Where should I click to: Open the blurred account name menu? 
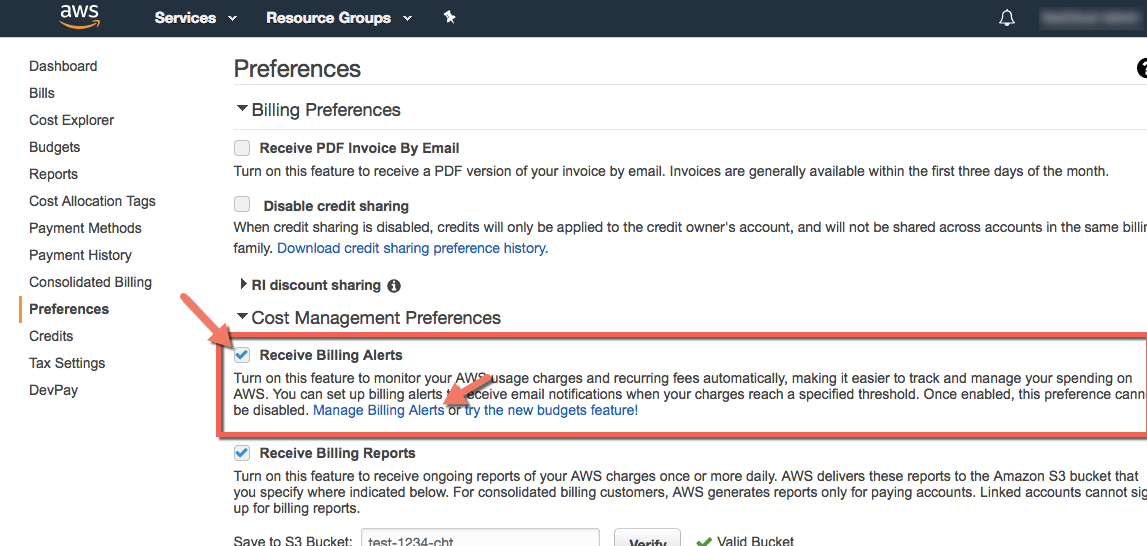coord(1090,18)
